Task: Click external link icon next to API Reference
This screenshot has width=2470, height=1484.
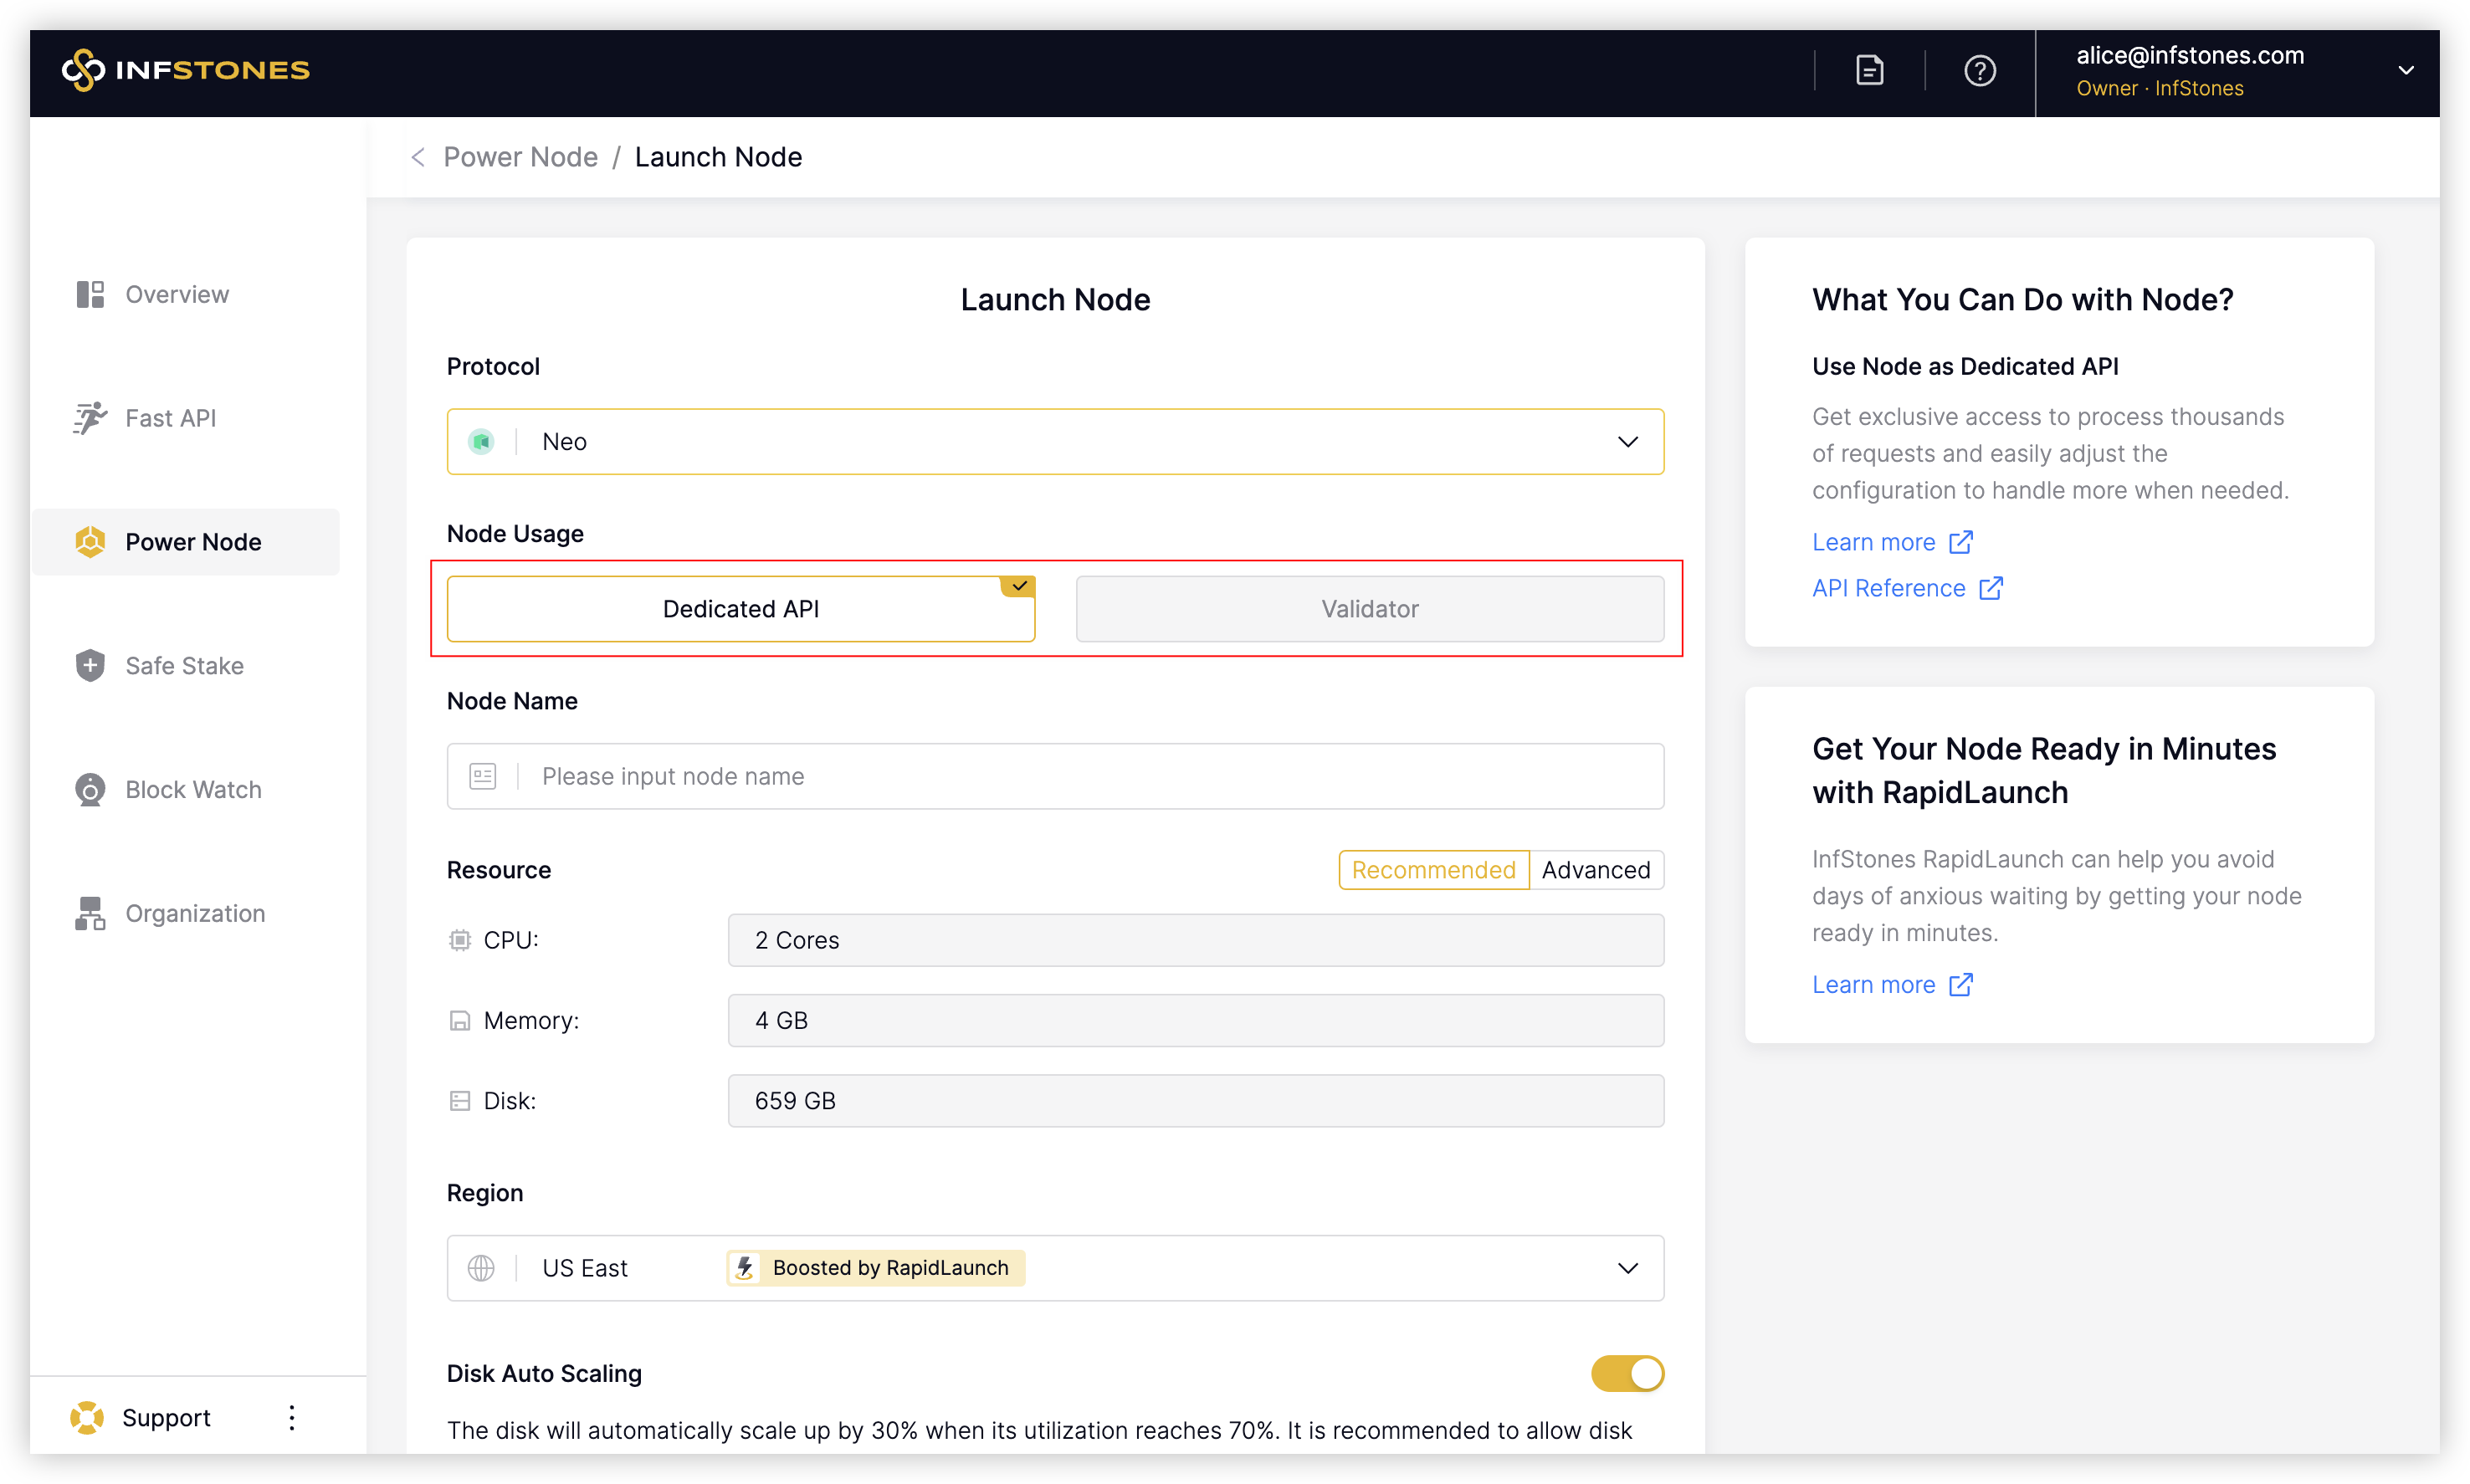Action: (1991, 588)
